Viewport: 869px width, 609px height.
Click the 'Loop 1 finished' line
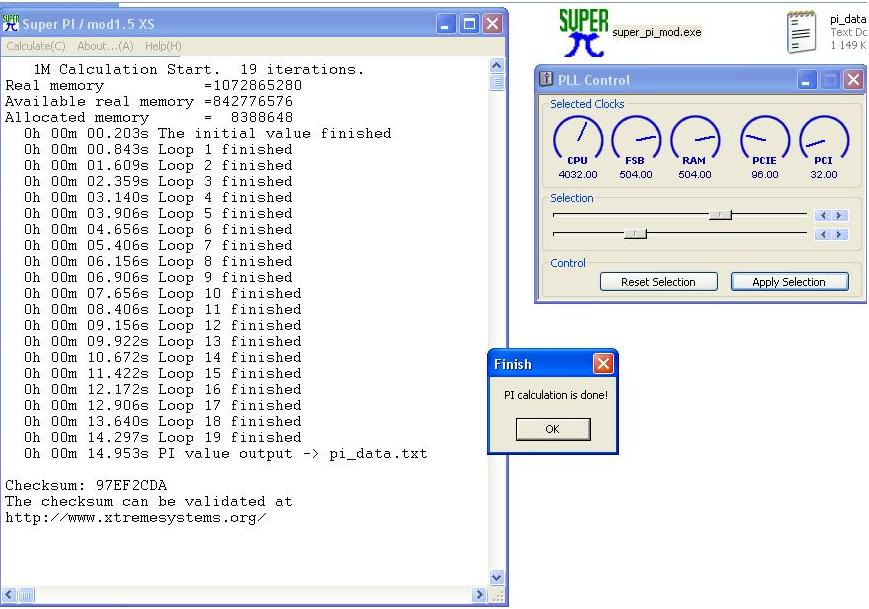[x=158, y=150]
